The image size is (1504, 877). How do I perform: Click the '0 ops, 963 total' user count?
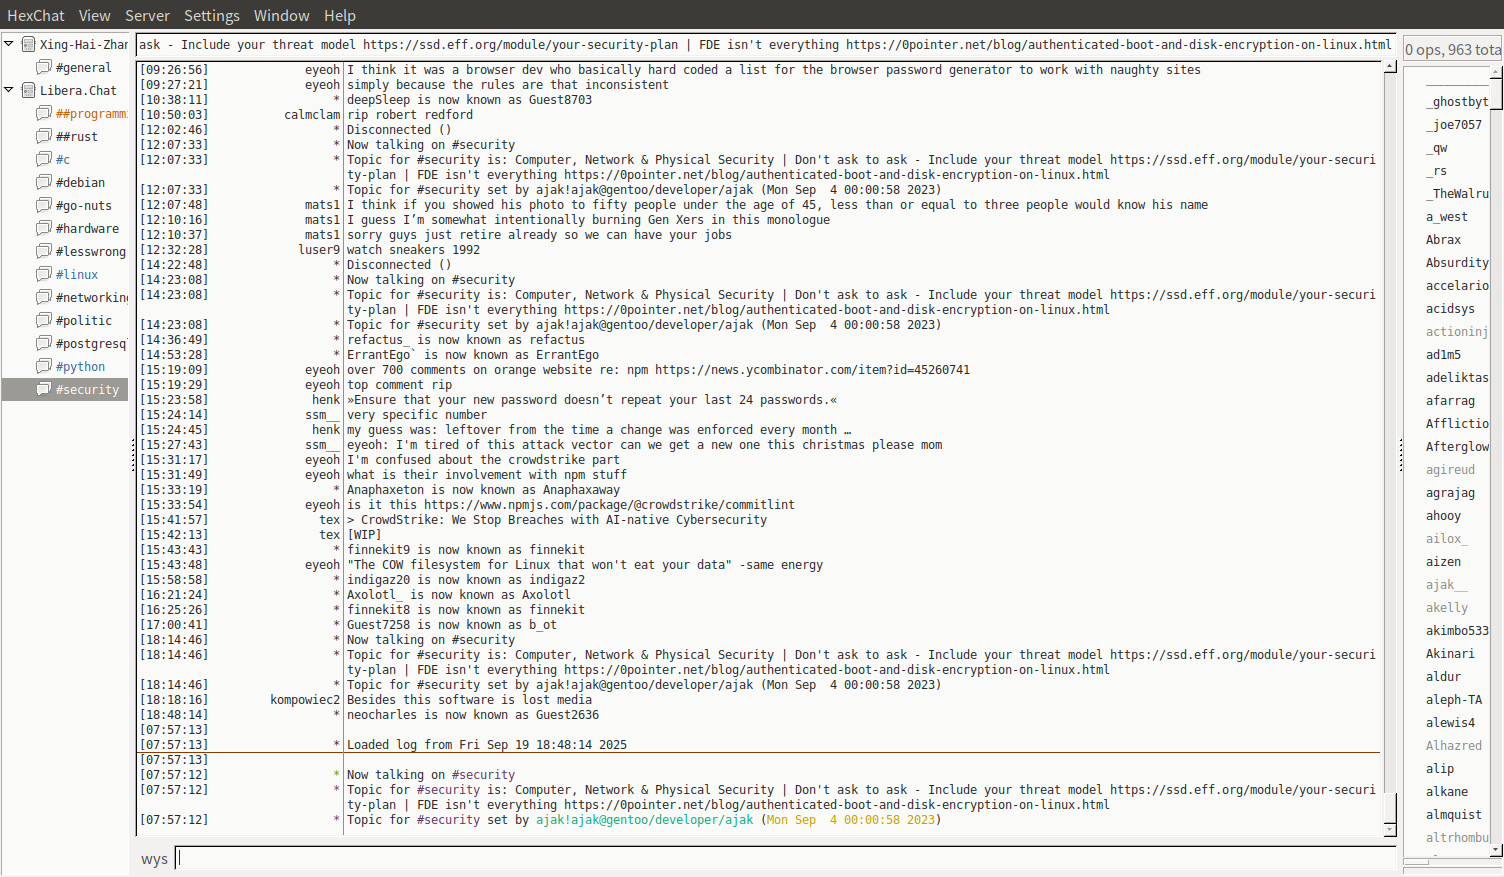[1452, 50]
